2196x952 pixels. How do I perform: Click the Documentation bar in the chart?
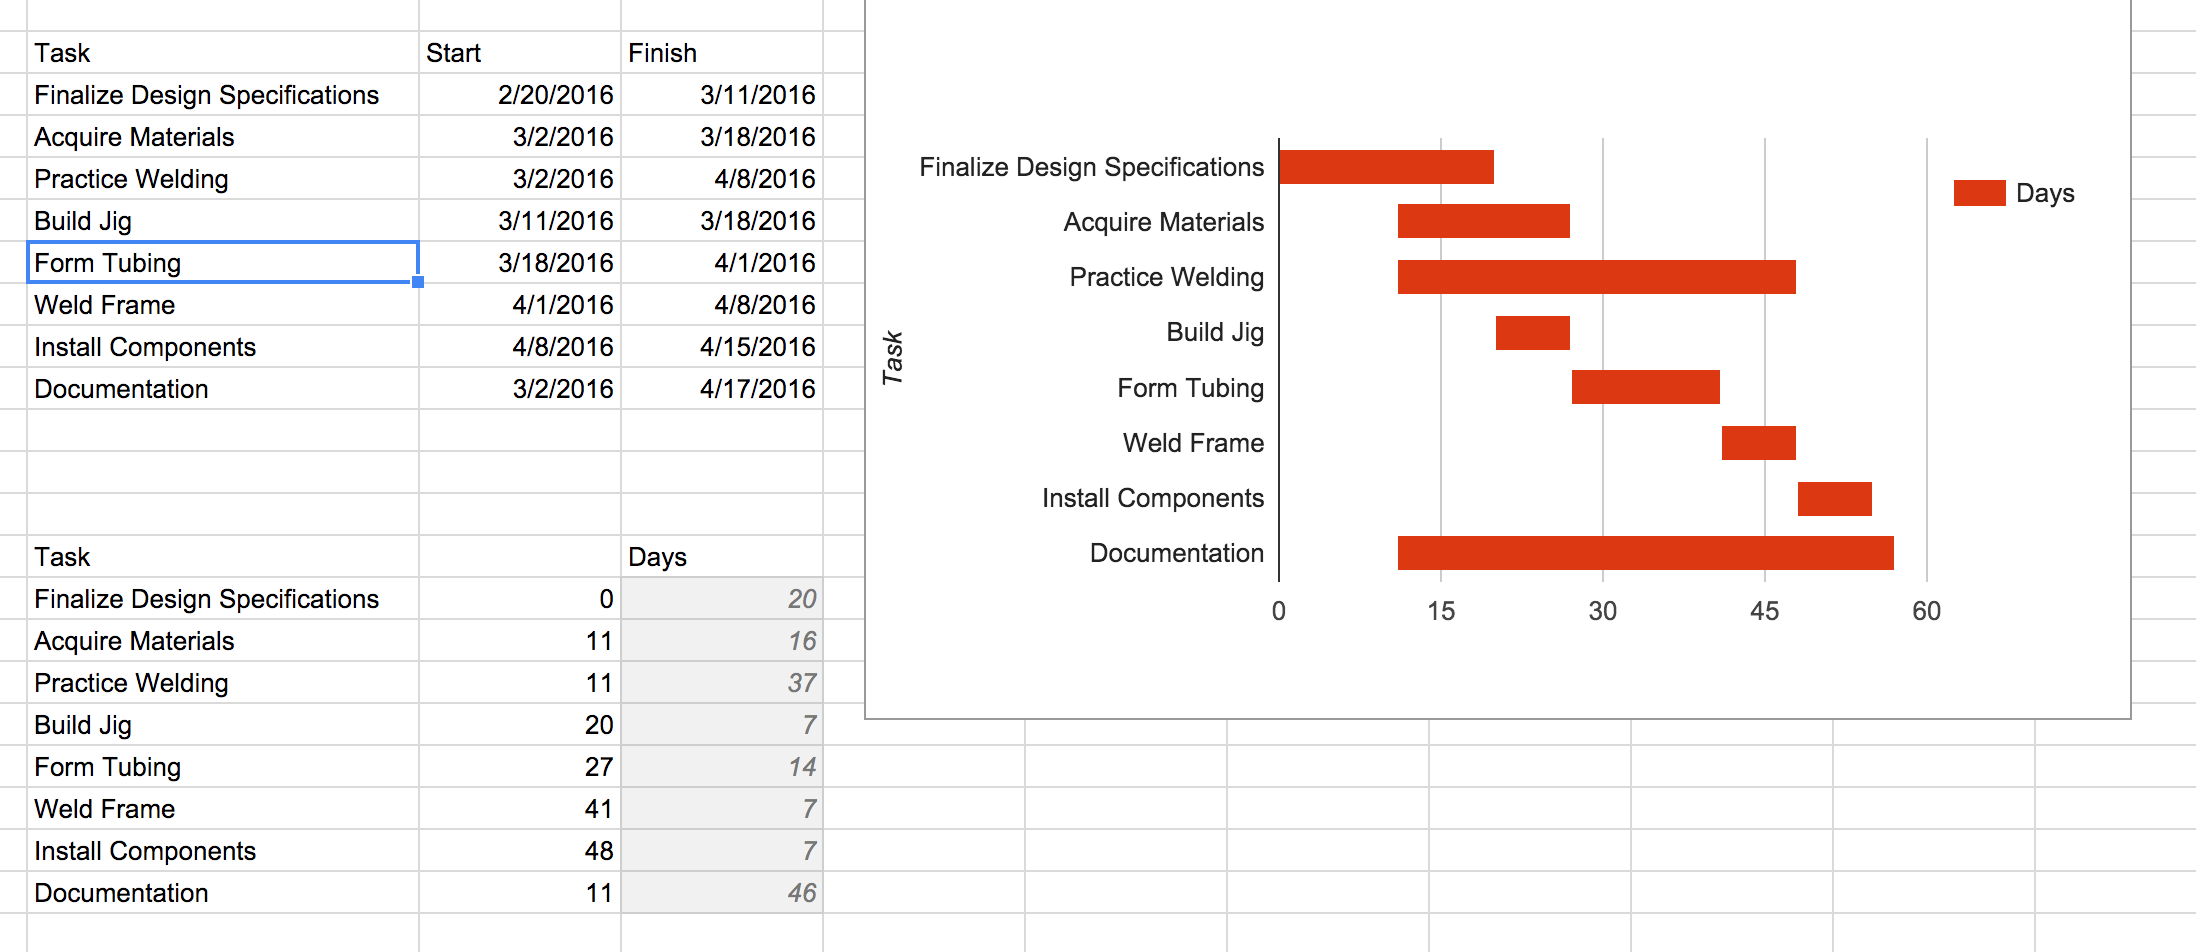click(1645, 553)
